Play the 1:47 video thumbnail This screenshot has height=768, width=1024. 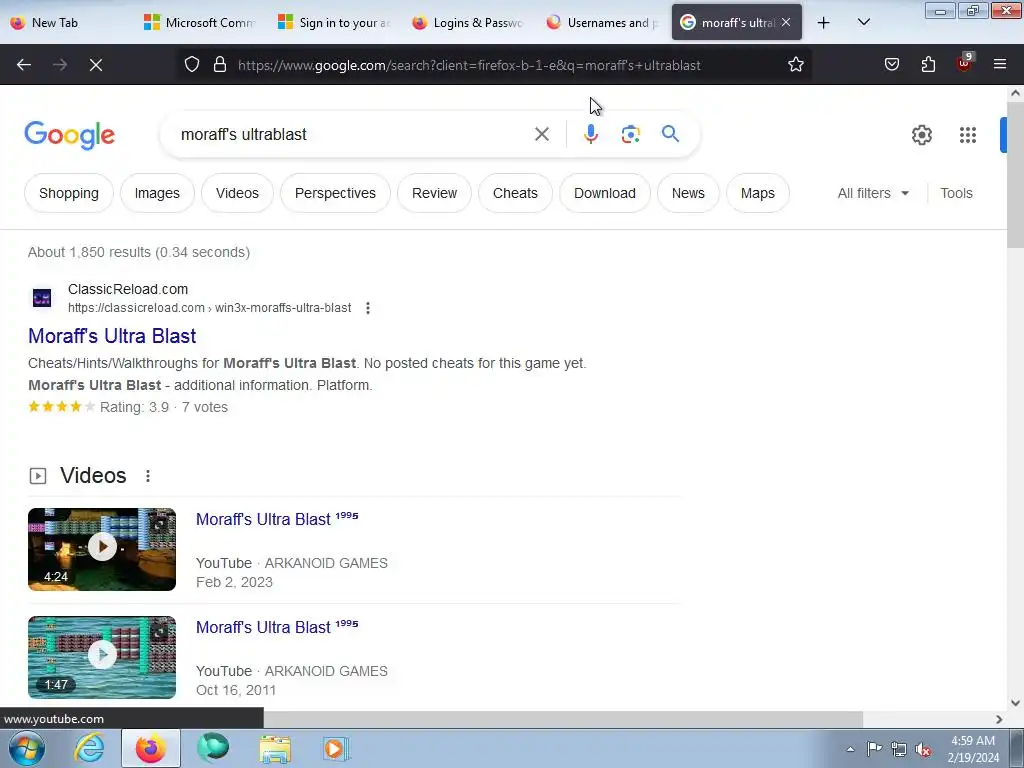(102, 657)
